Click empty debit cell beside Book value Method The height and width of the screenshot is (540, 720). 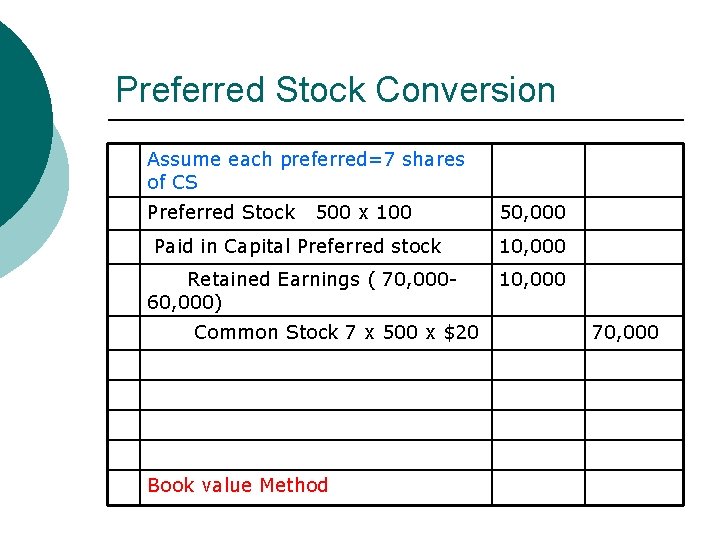(x=537, y=486)
